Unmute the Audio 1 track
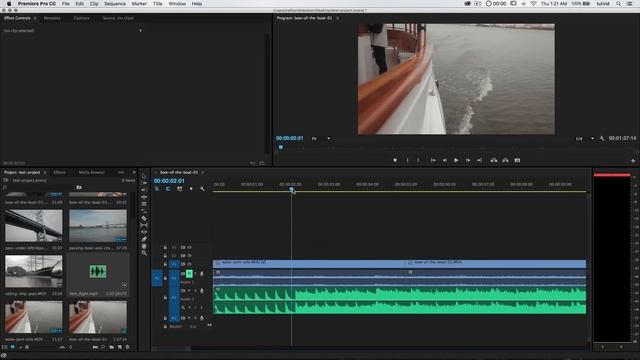 click(189, 274)
